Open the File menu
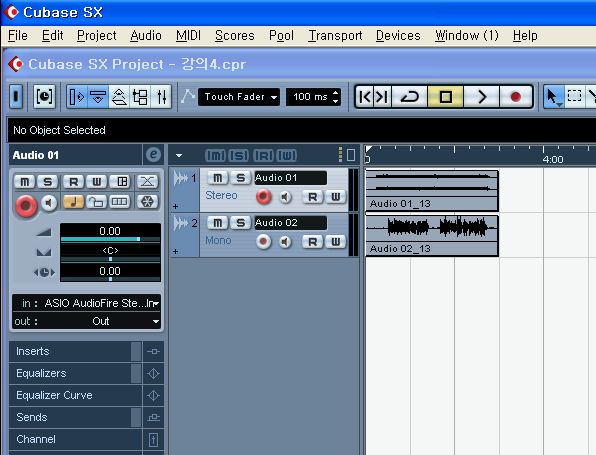Viewport: 596px width, 455px height. pos(17,36)
